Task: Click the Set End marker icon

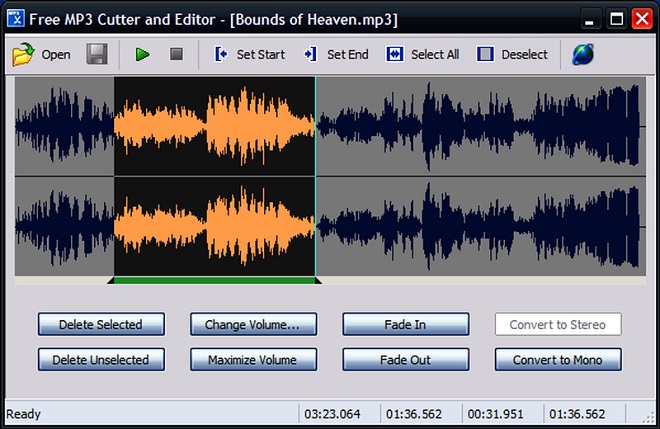Action: click(310, 54)
